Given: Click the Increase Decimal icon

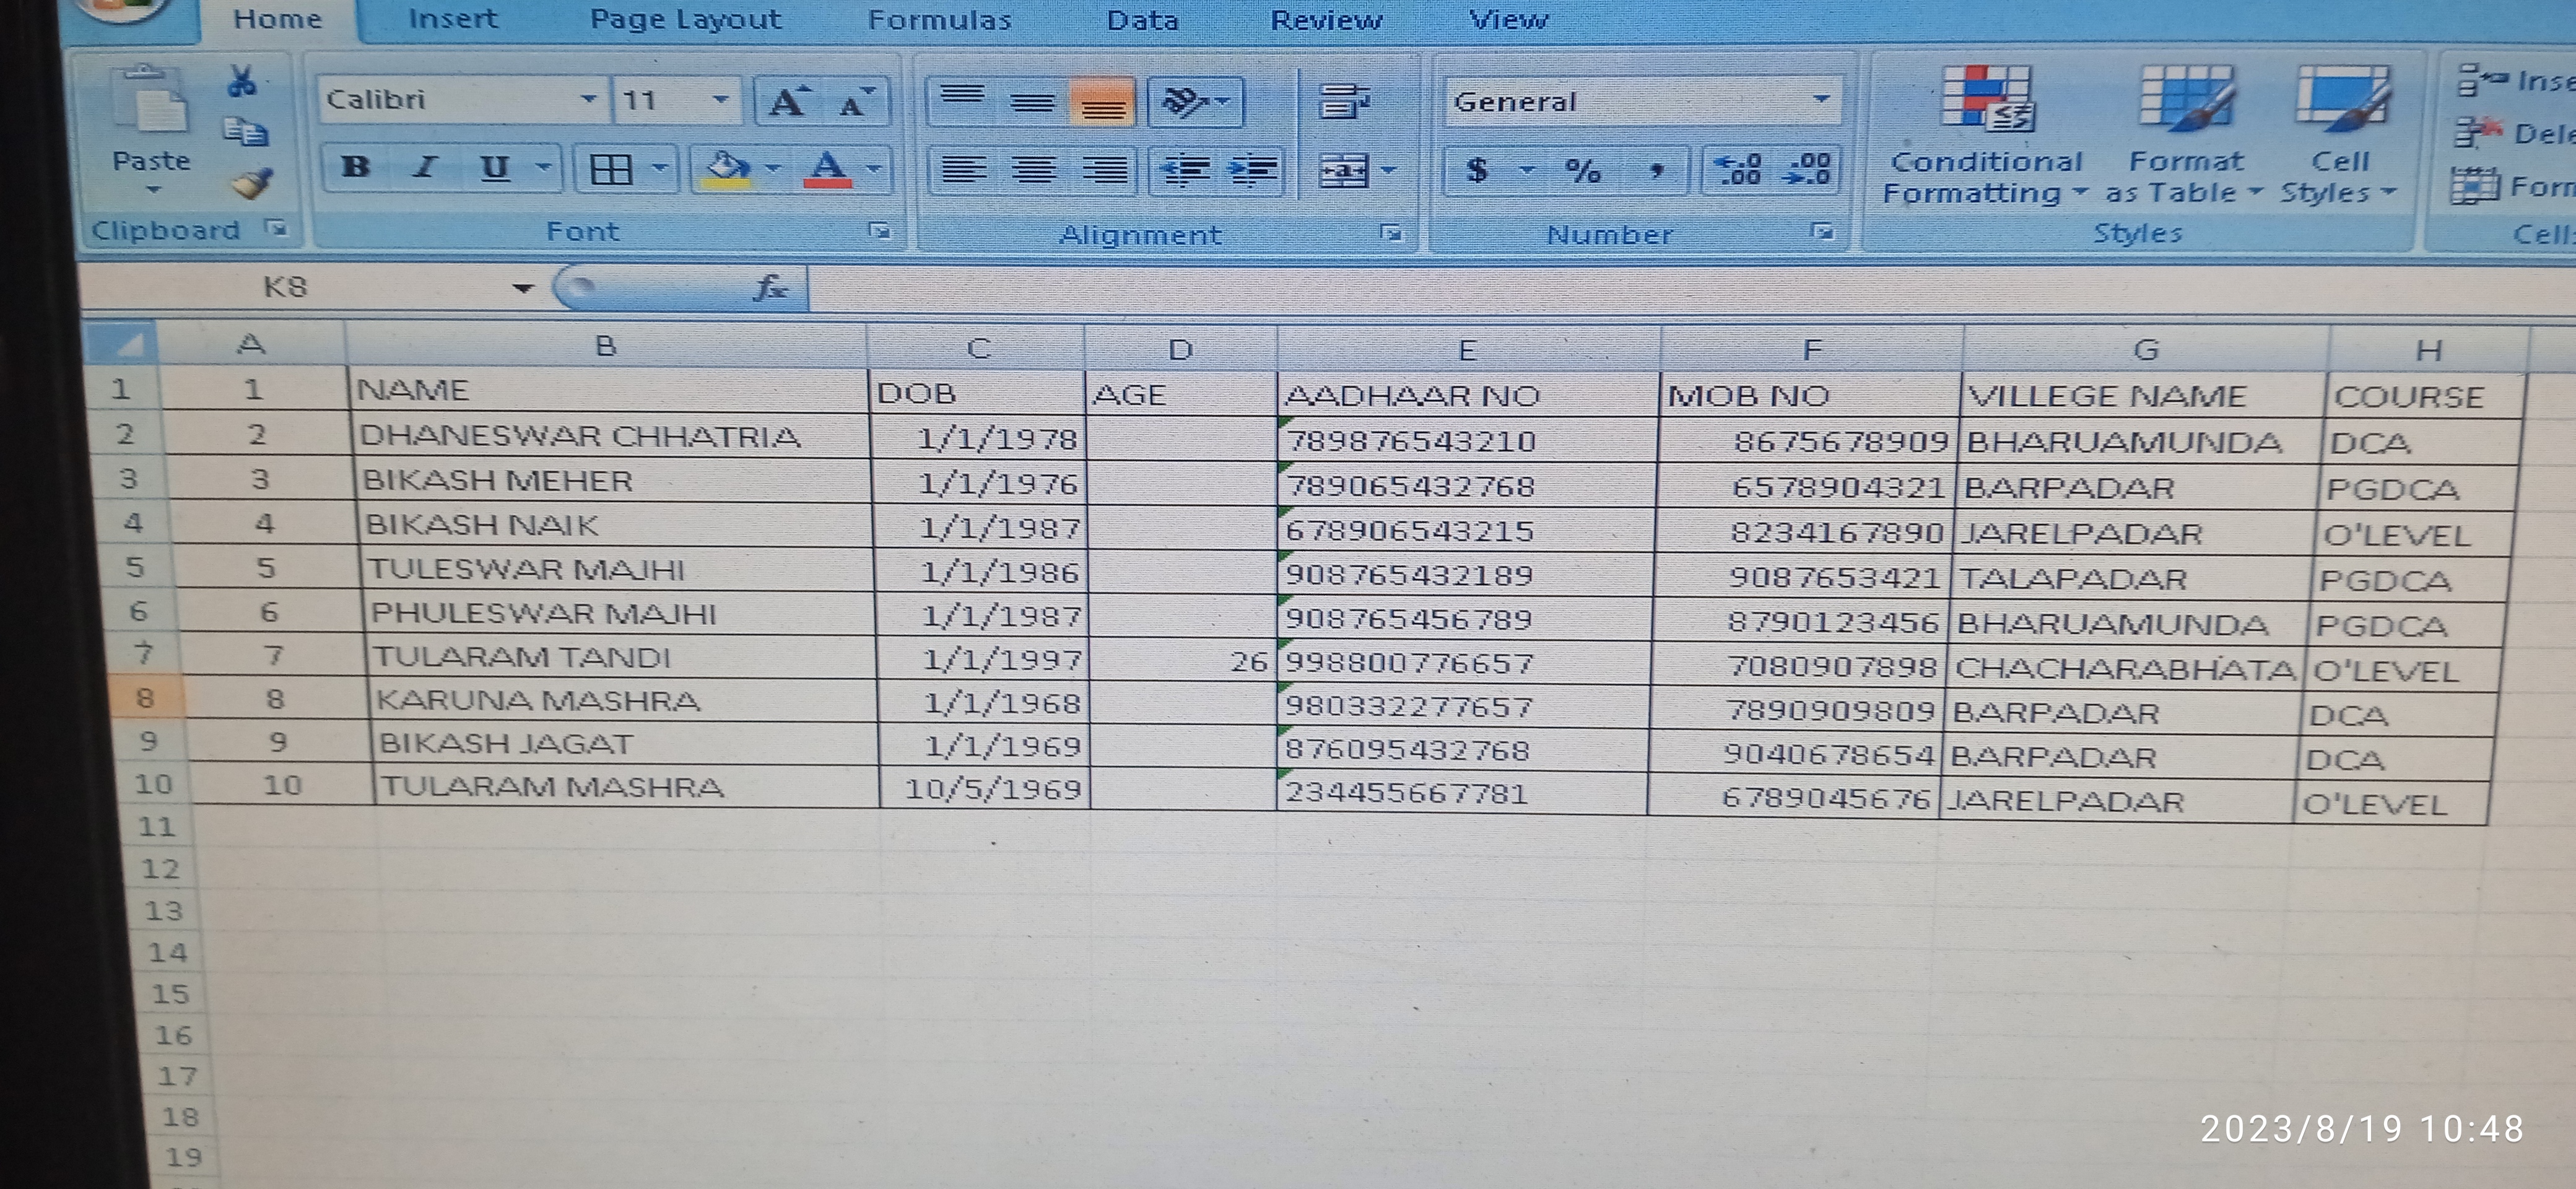Looking at the screenshot, I should coord(1737,171).
